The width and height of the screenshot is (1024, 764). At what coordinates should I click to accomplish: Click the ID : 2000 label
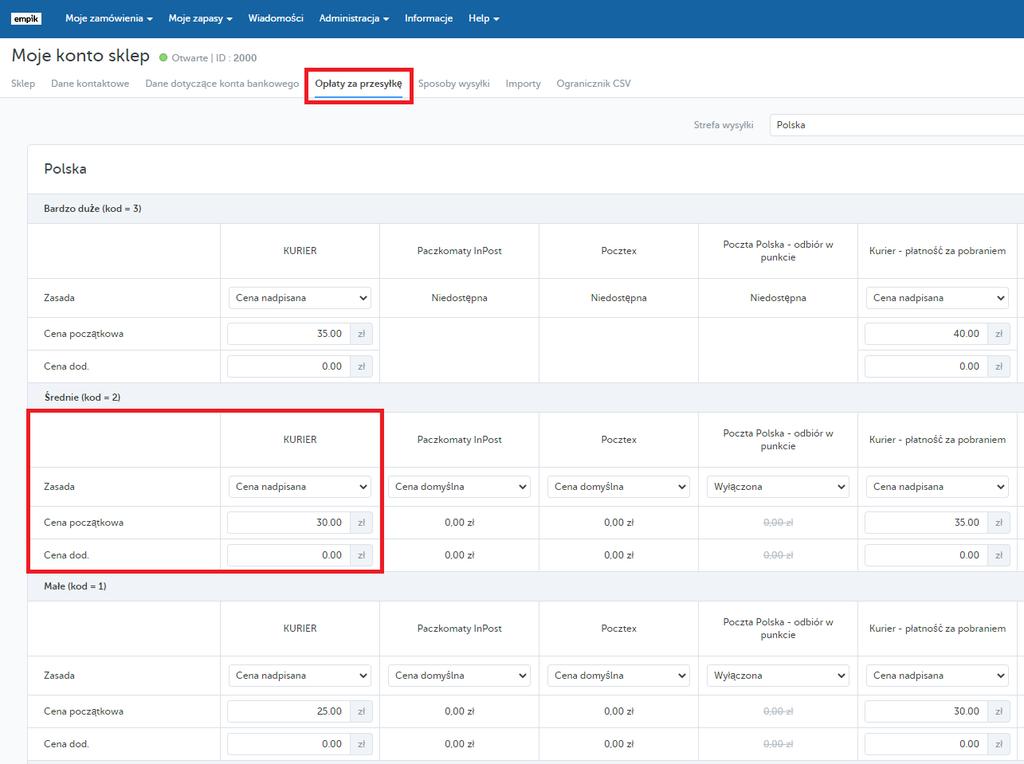pyautogui.click(x=236, y=57)
